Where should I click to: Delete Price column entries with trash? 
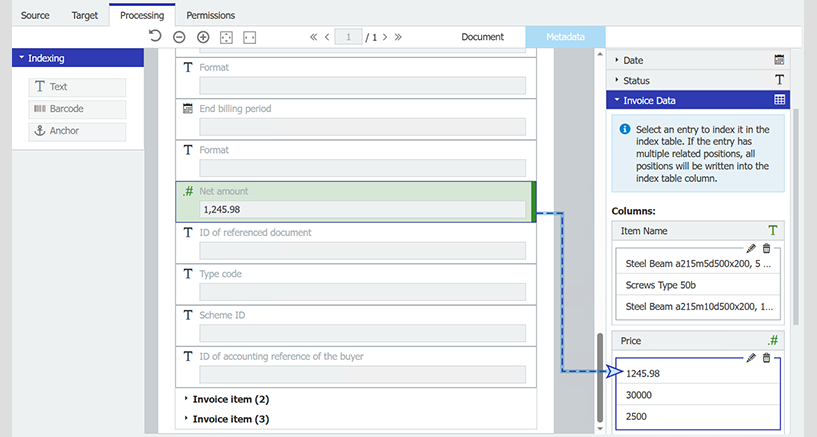(x=766, y=358)
